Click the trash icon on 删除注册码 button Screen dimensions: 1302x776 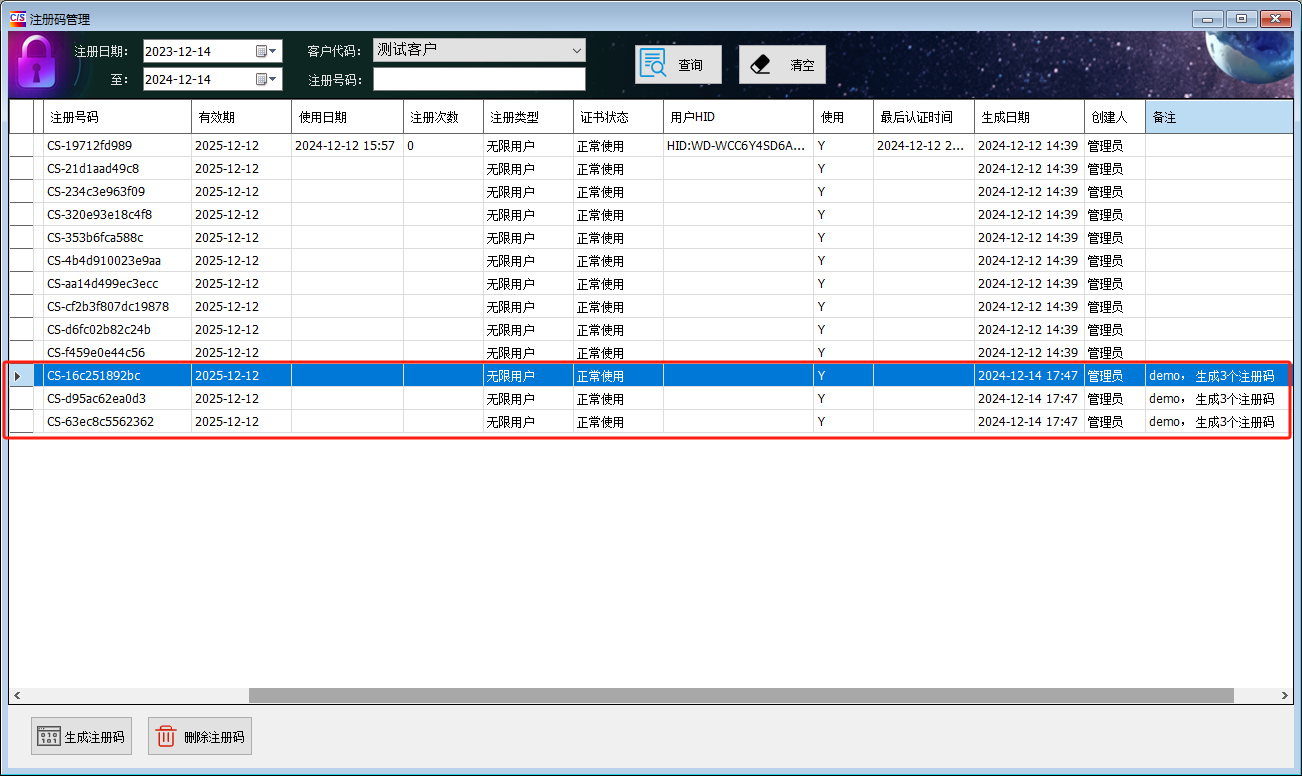[x=166, y=737]
